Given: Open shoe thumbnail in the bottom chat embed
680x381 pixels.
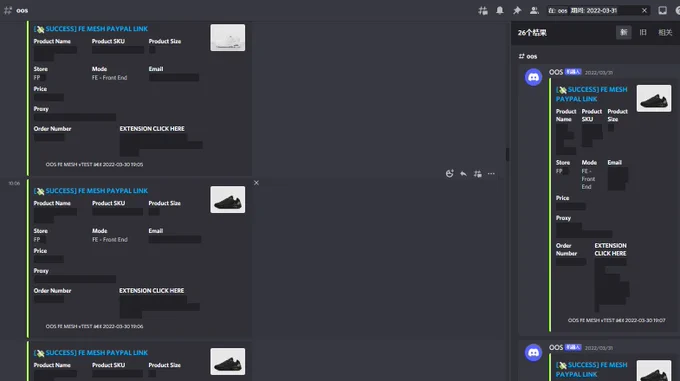Looking at the screenshot, I should pos(228,361).
